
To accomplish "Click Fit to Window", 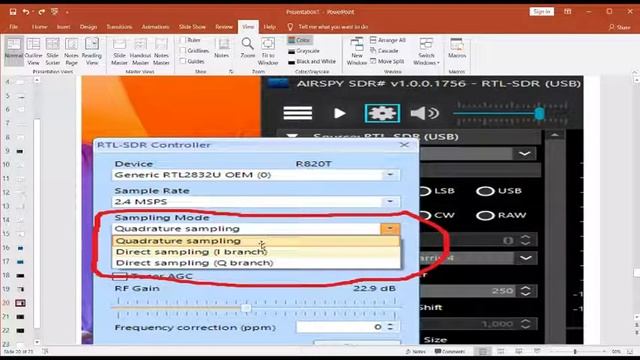I will click(268, 51).
